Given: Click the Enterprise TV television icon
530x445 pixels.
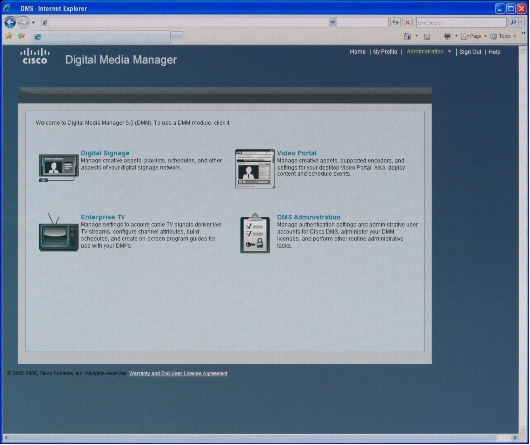Looking at the screenshot, I should (x=59, y=233).
